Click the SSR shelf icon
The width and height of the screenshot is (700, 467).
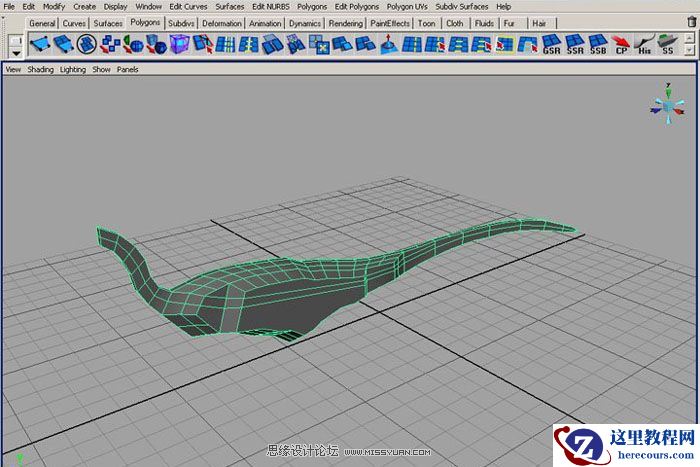[575, 44]
